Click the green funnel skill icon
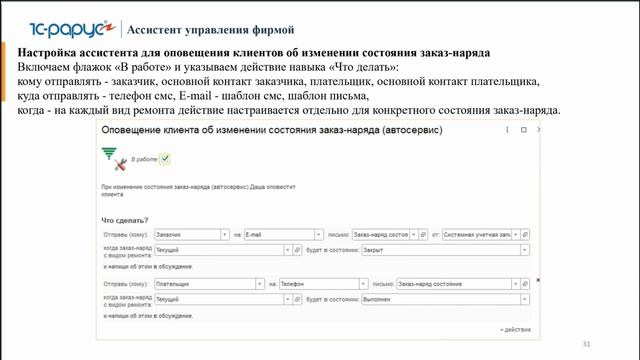 tap(109, 153)
